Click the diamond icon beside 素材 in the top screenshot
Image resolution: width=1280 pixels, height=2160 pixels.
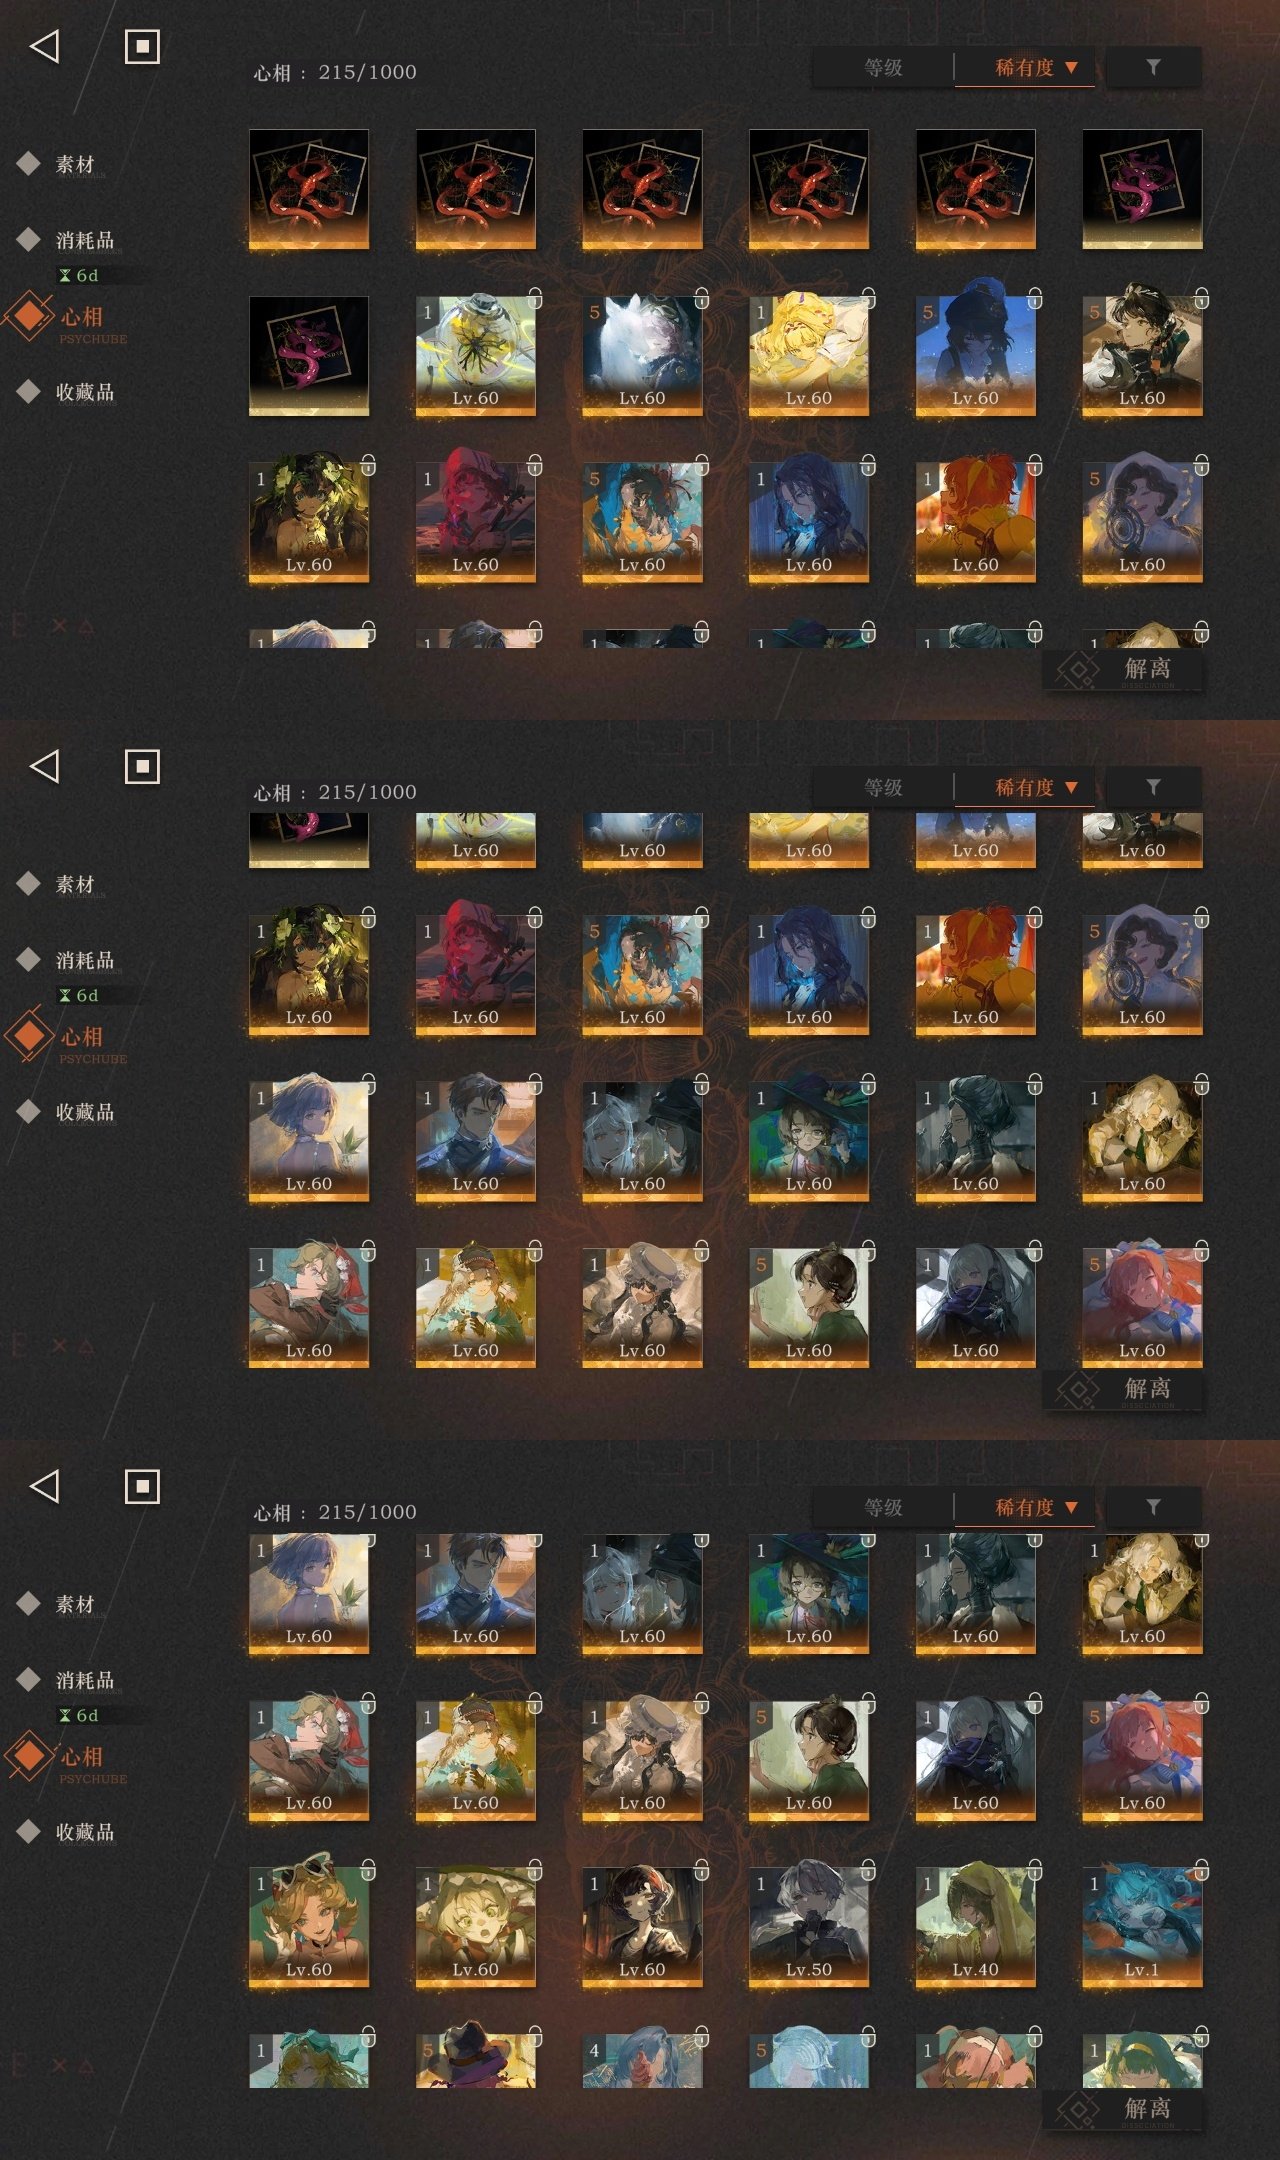pos(29,163)
